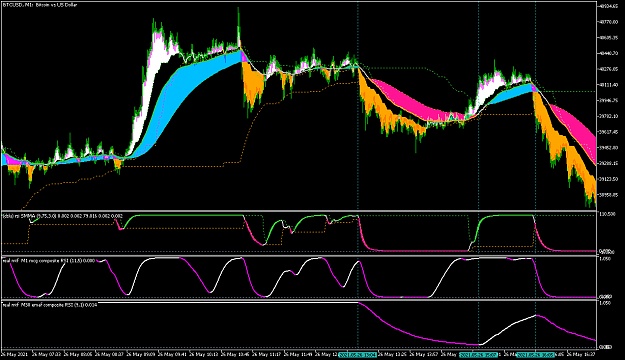The image size is (625, 360).
Task: Click the 26 May 07:33 time axis label
Action: (47, 354)
